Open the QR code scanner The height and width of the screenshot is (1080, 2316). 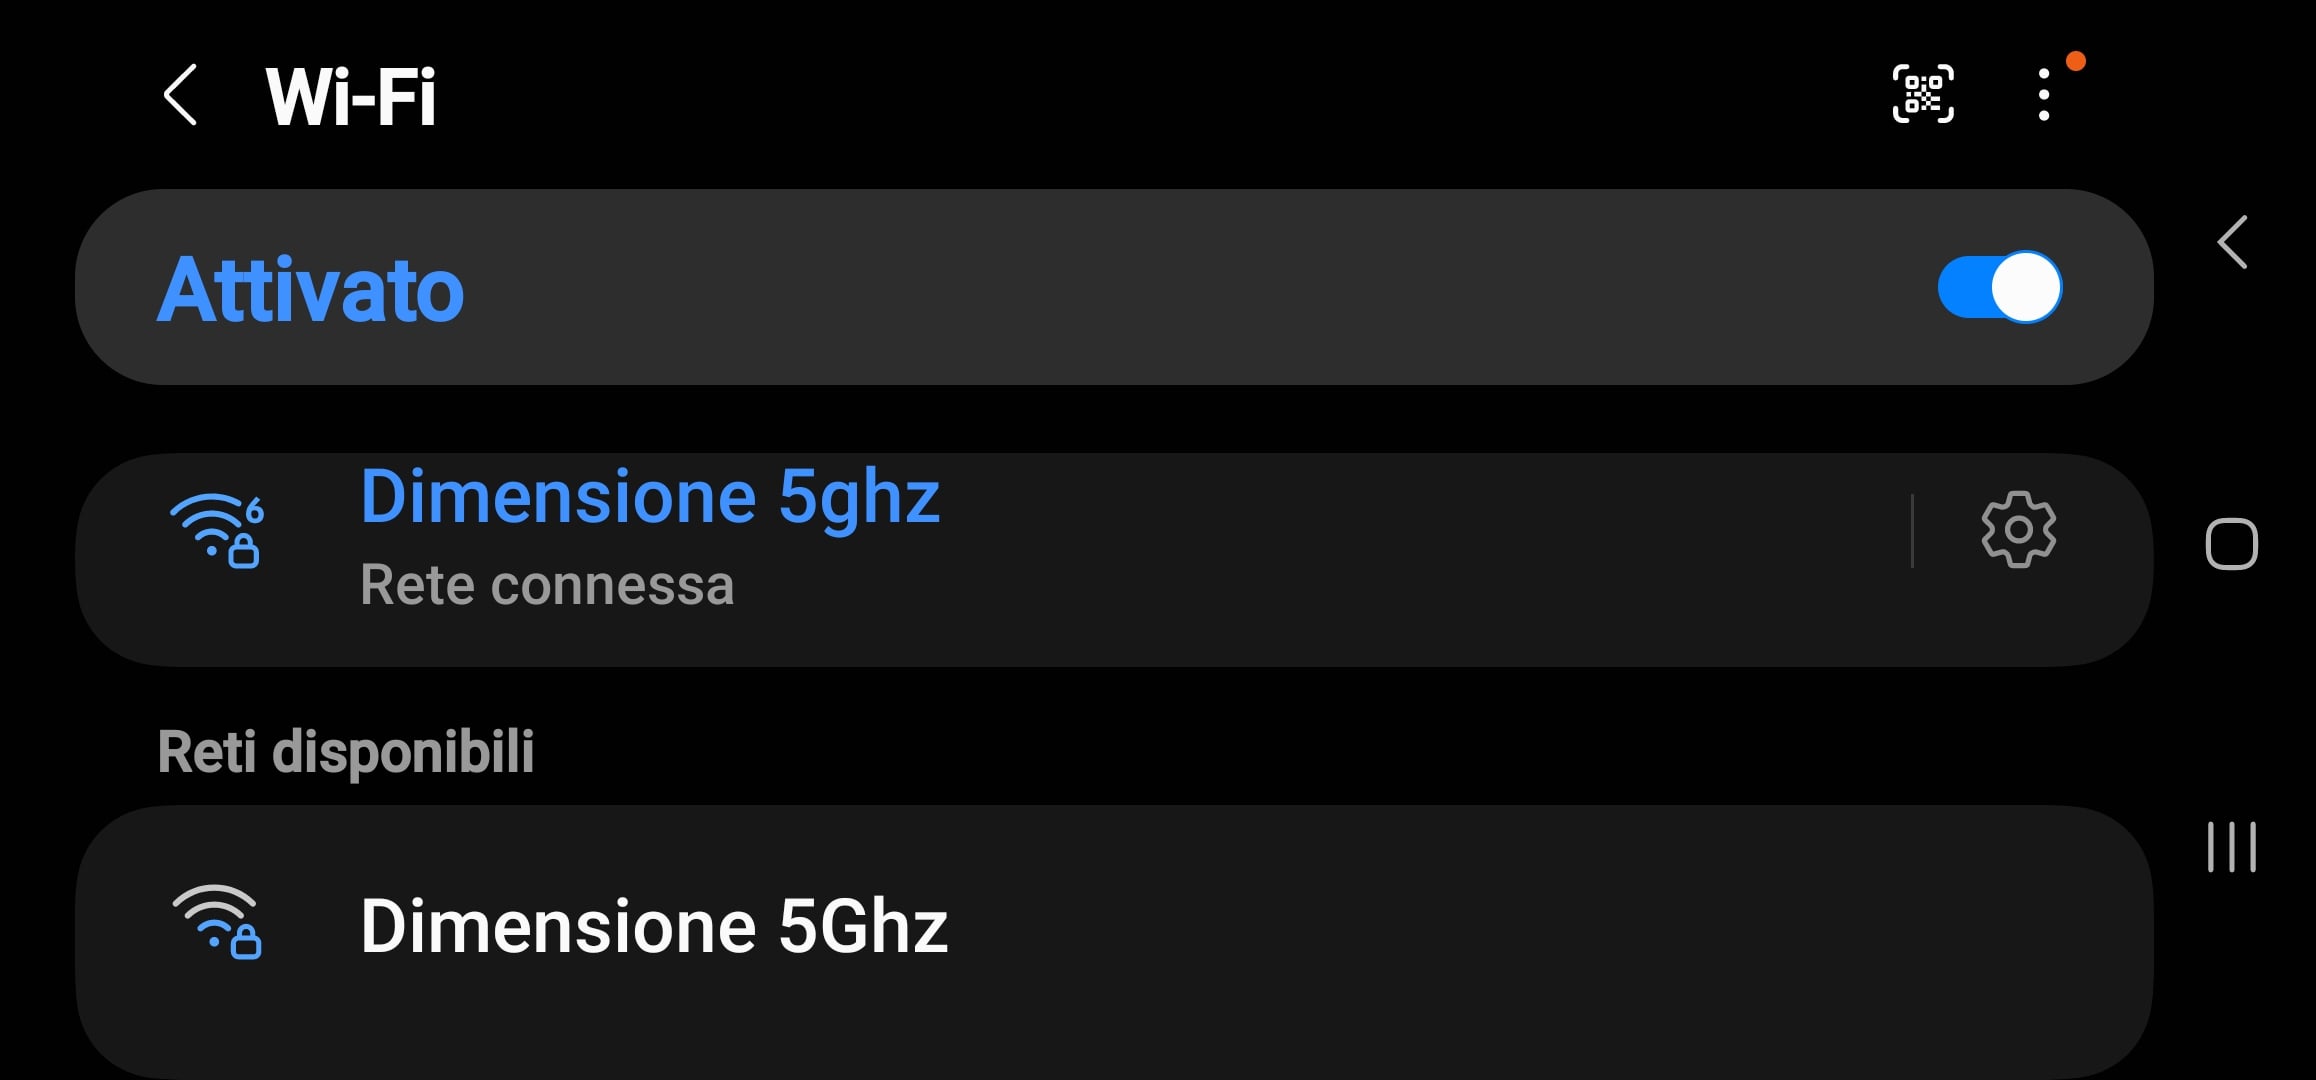point(1922,94)
